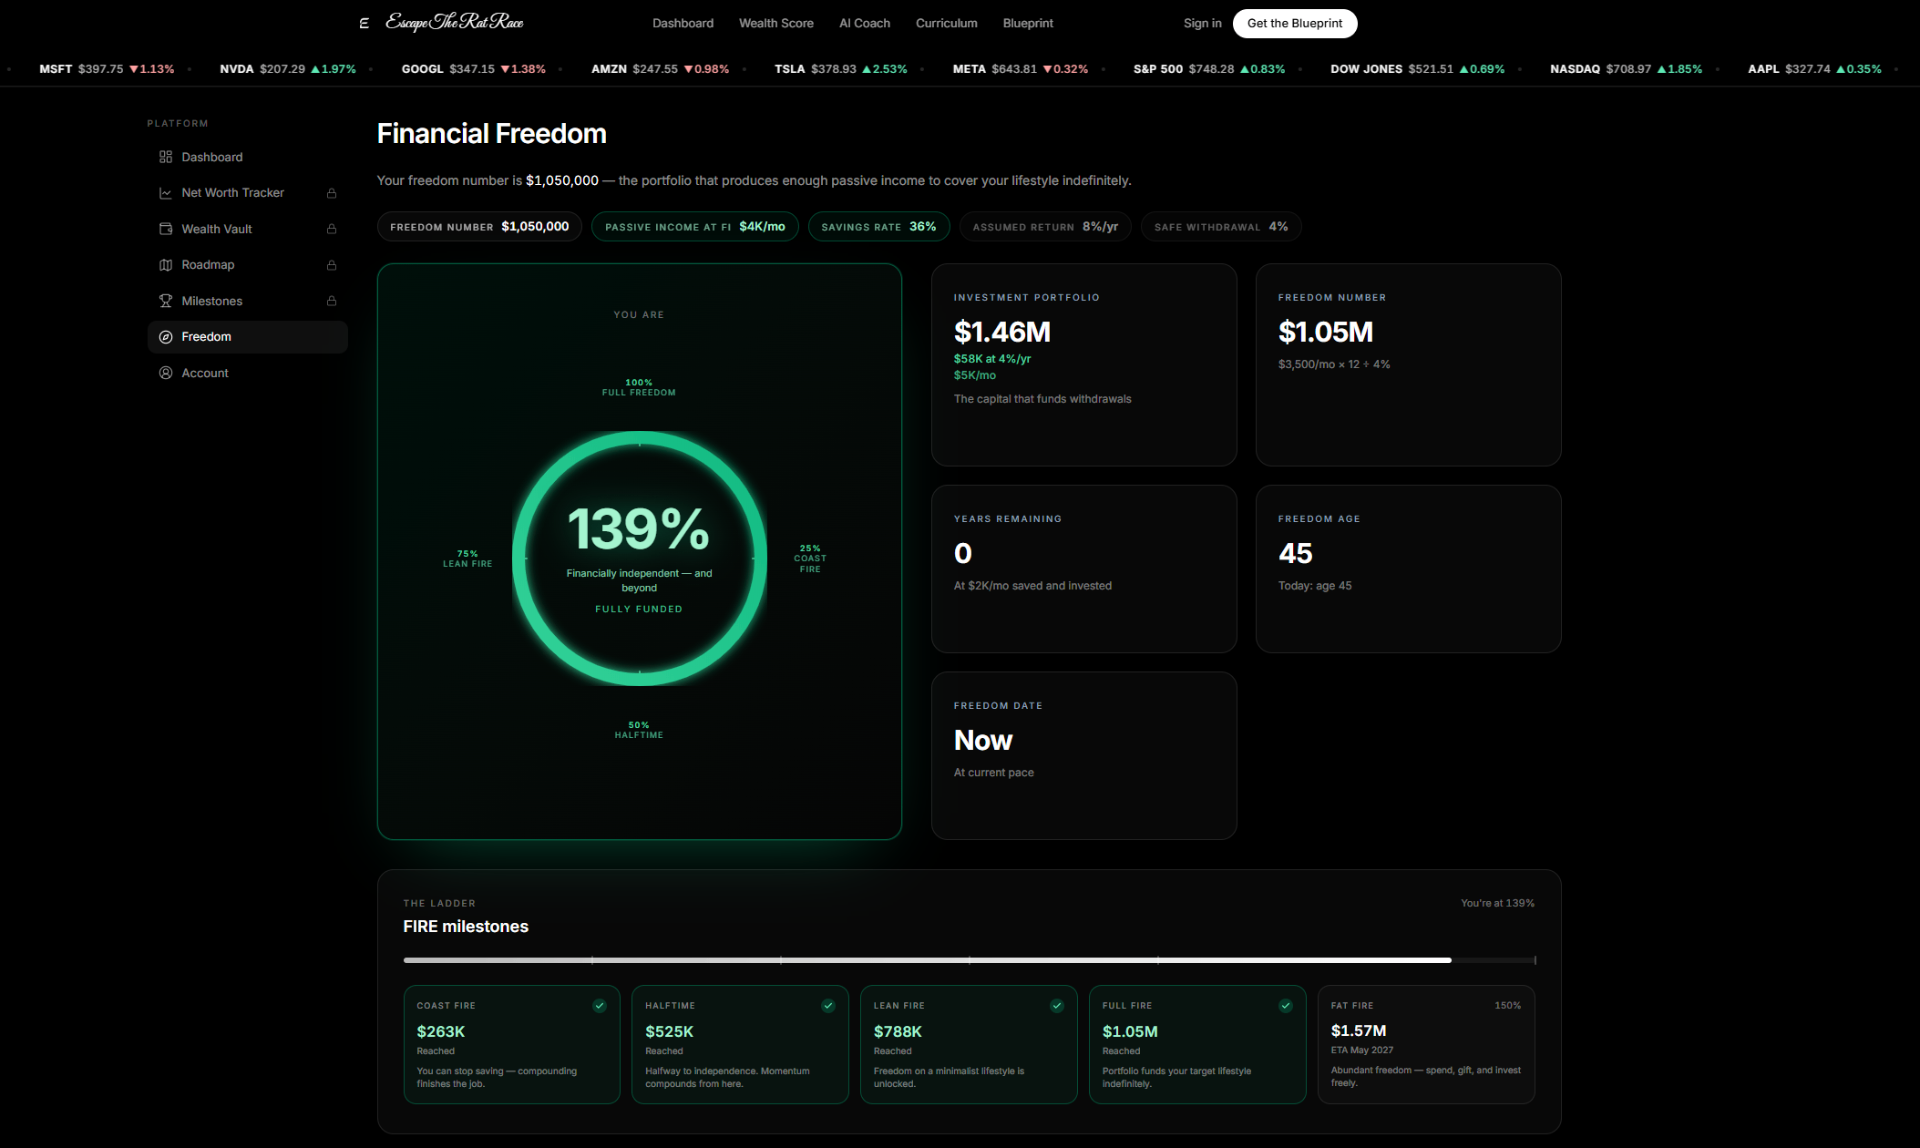The image size is (1920, 1148).
Task: Click the AAPL ticker entry
Action: [1814, 69]
